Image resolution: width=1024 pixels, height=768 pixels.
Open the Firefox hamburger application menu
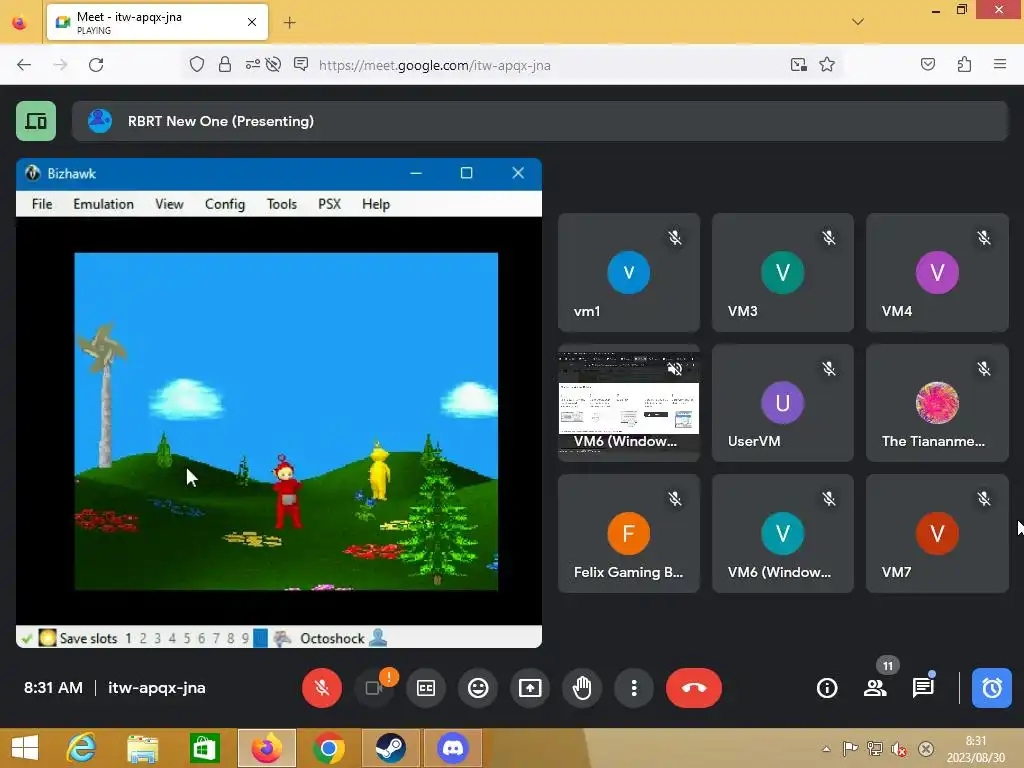coord(1000,64)
